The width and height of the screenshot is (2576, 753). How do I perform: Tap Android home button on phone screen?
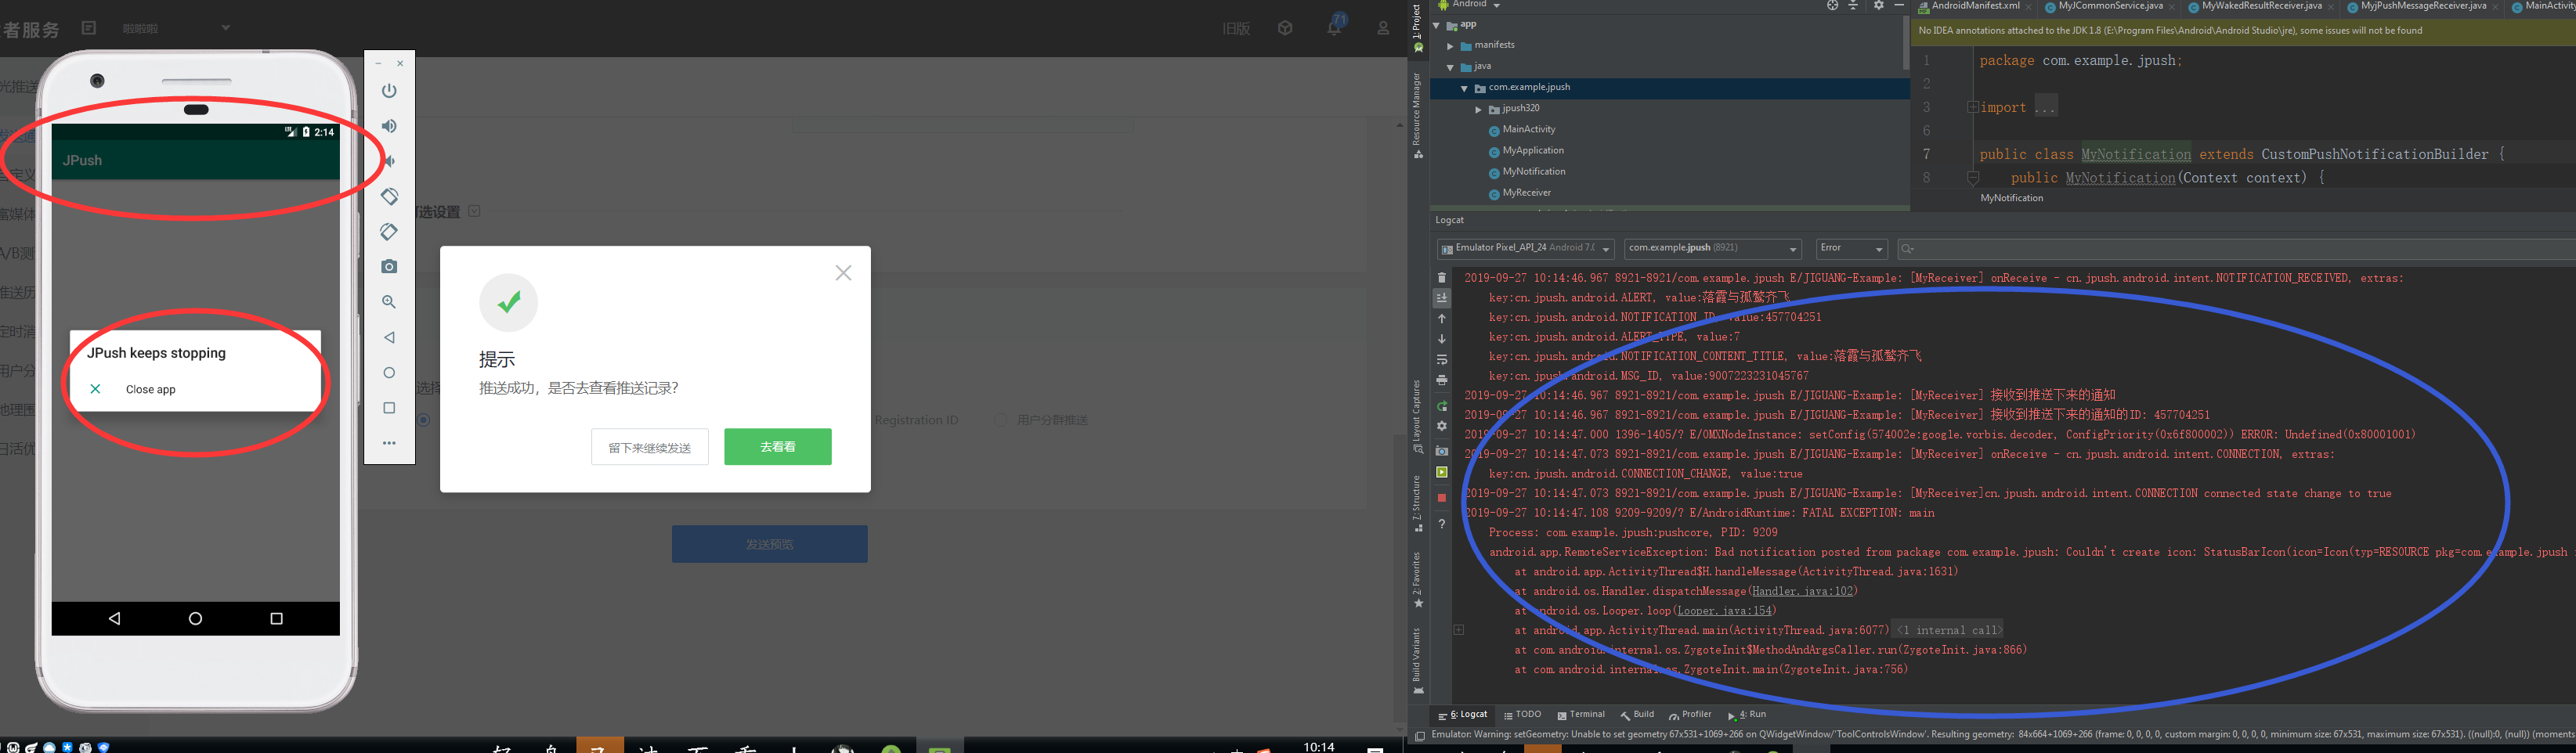195,618
